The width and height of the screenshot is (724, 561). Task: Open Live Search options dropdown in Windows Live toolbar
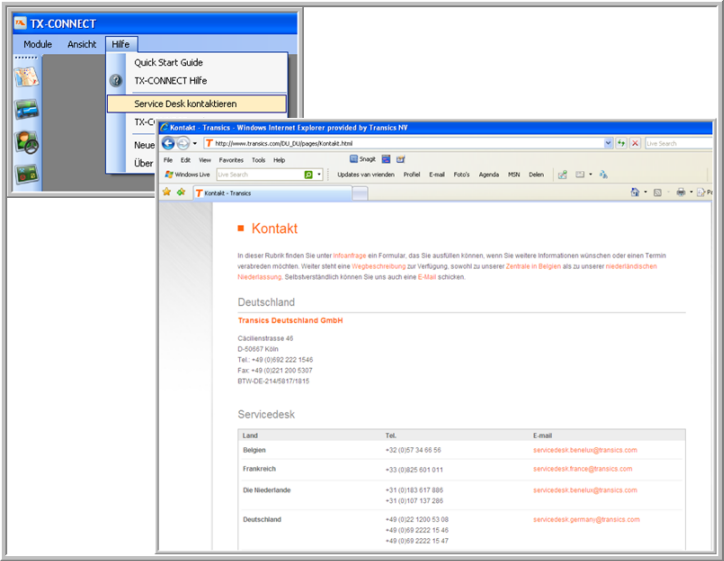click(319, 175)
